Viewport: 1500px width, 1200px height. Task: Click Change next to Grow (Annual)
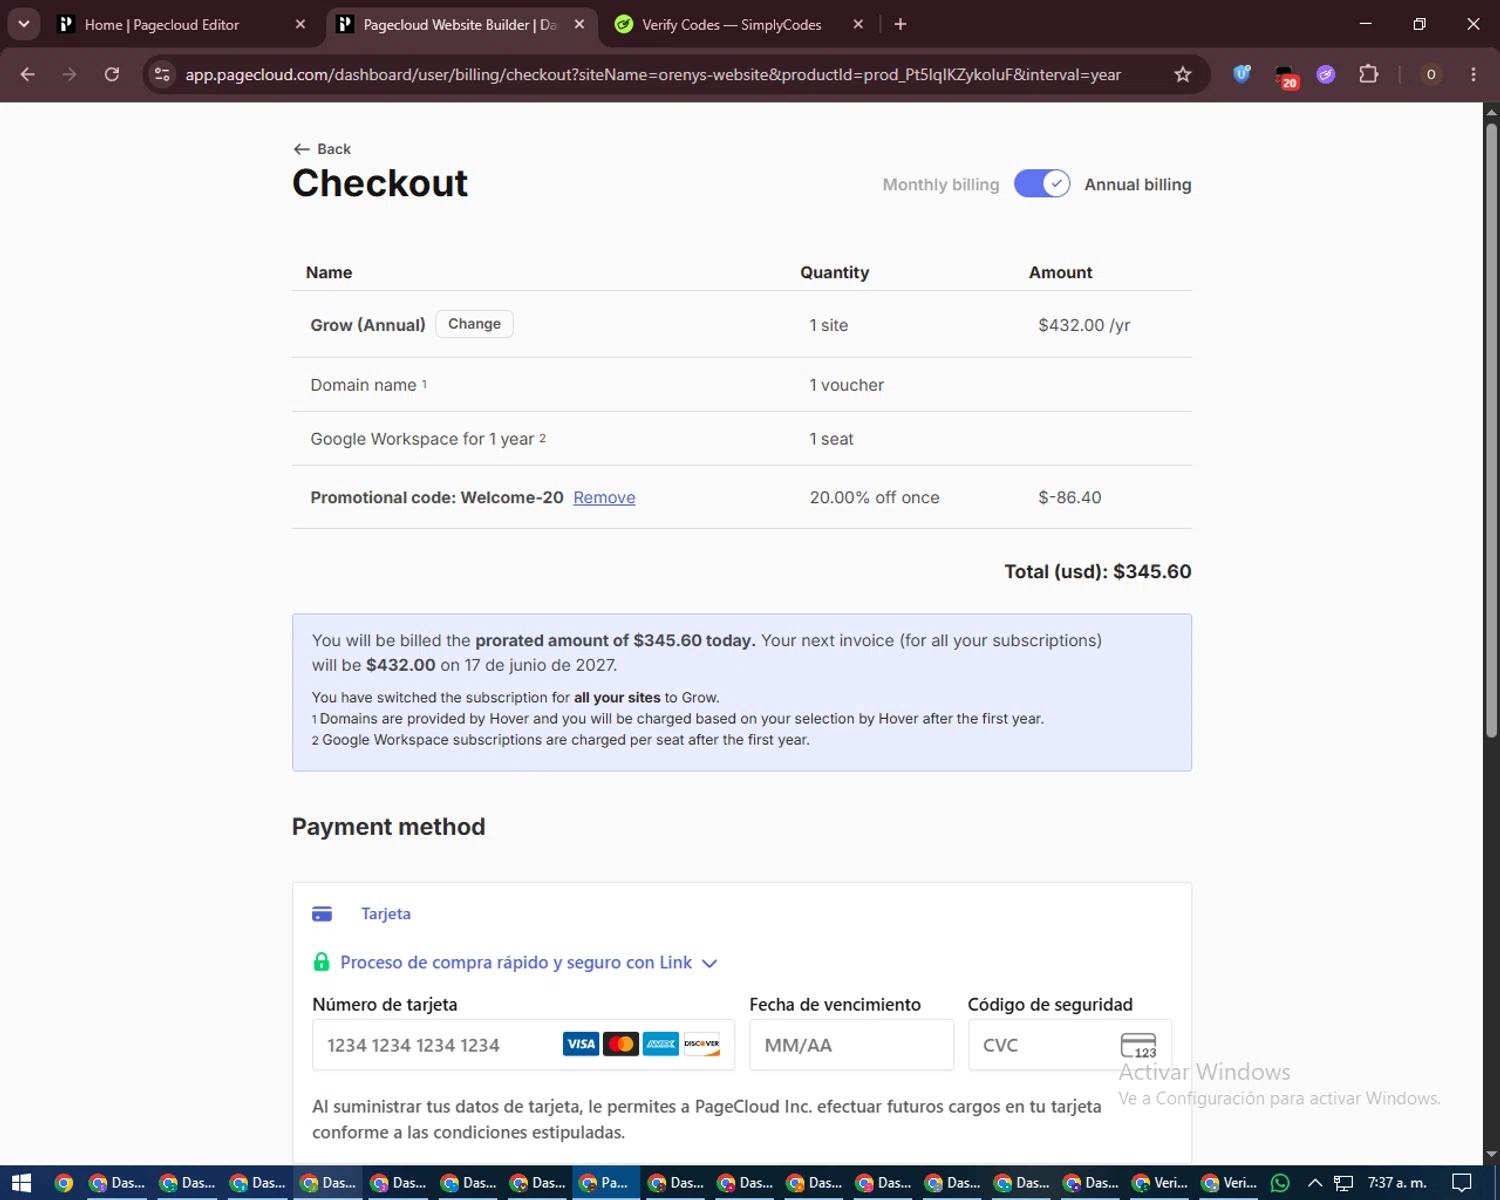coord(474,324)
